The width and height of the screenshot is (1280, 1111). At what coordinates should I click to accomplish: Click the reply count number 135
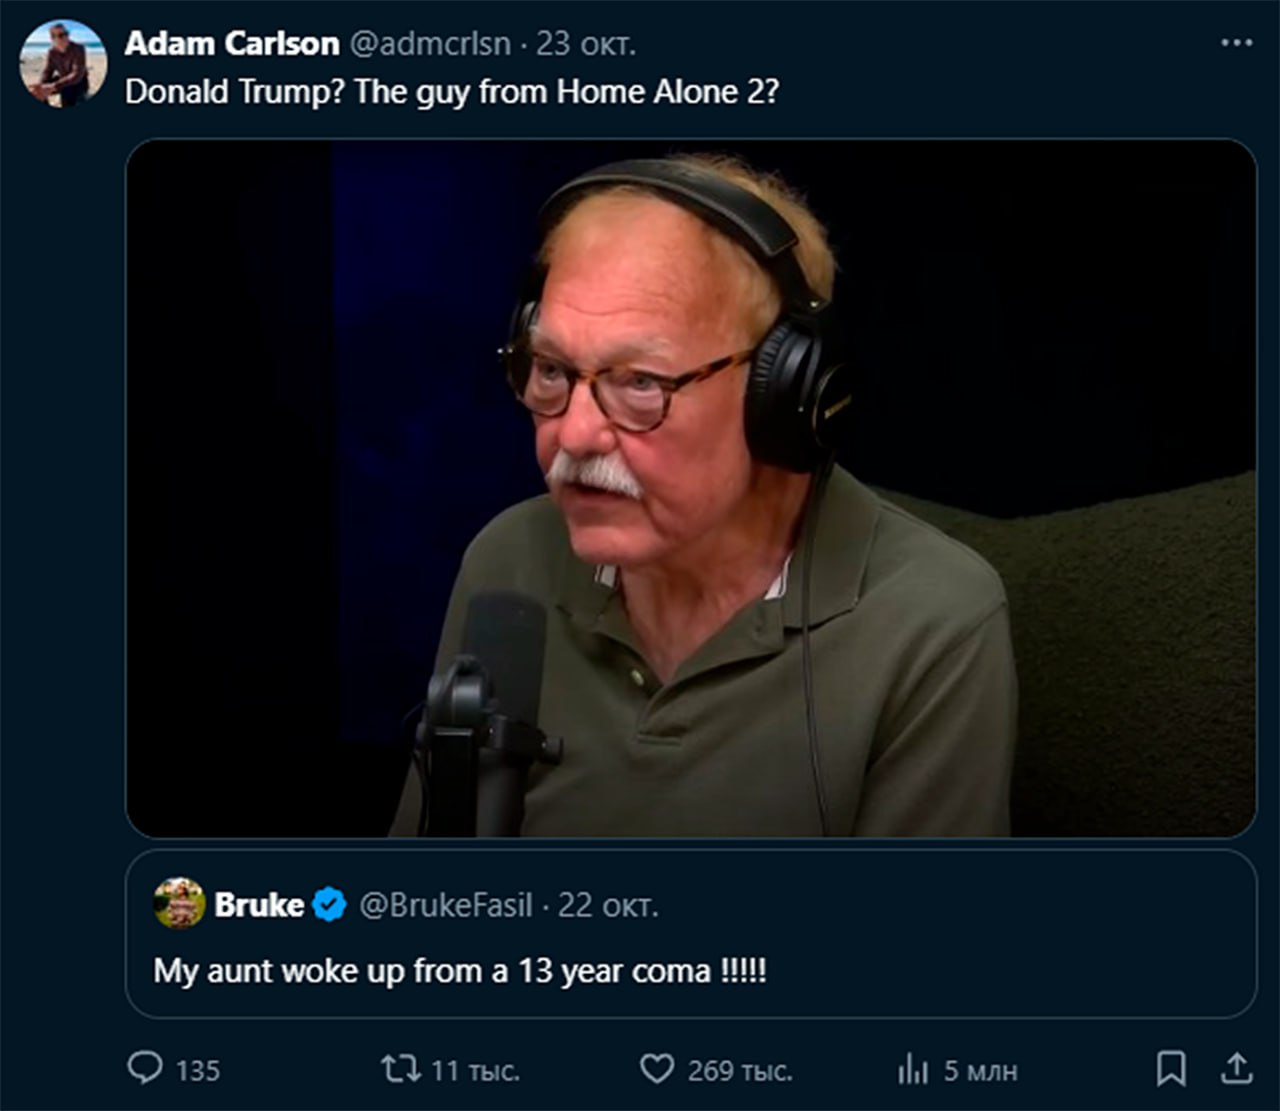click(198, 1071)
